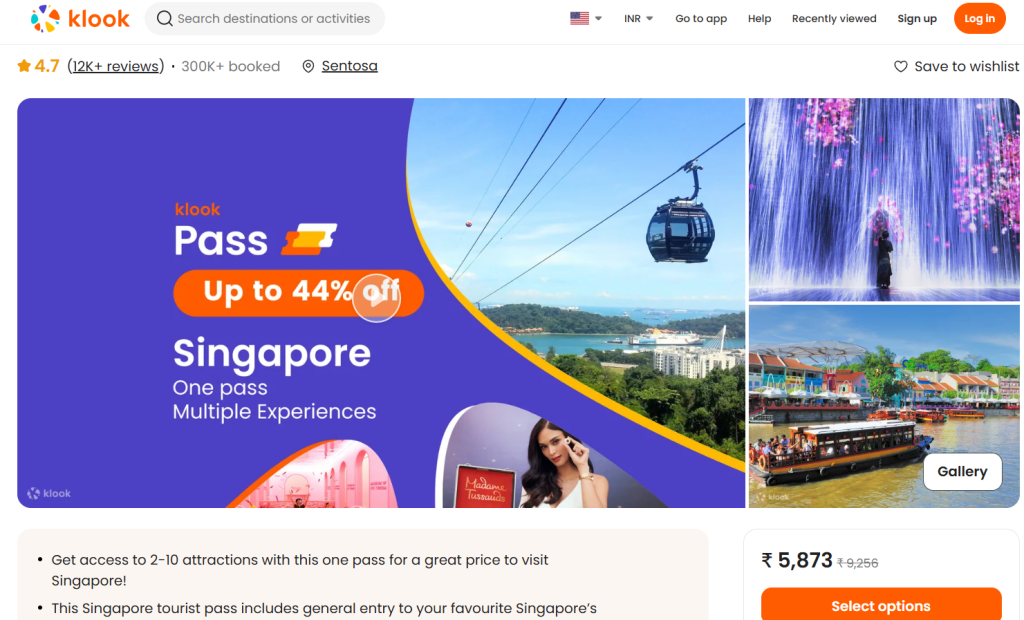
Task: Click the Log in button
Action: tap(979, 18)
